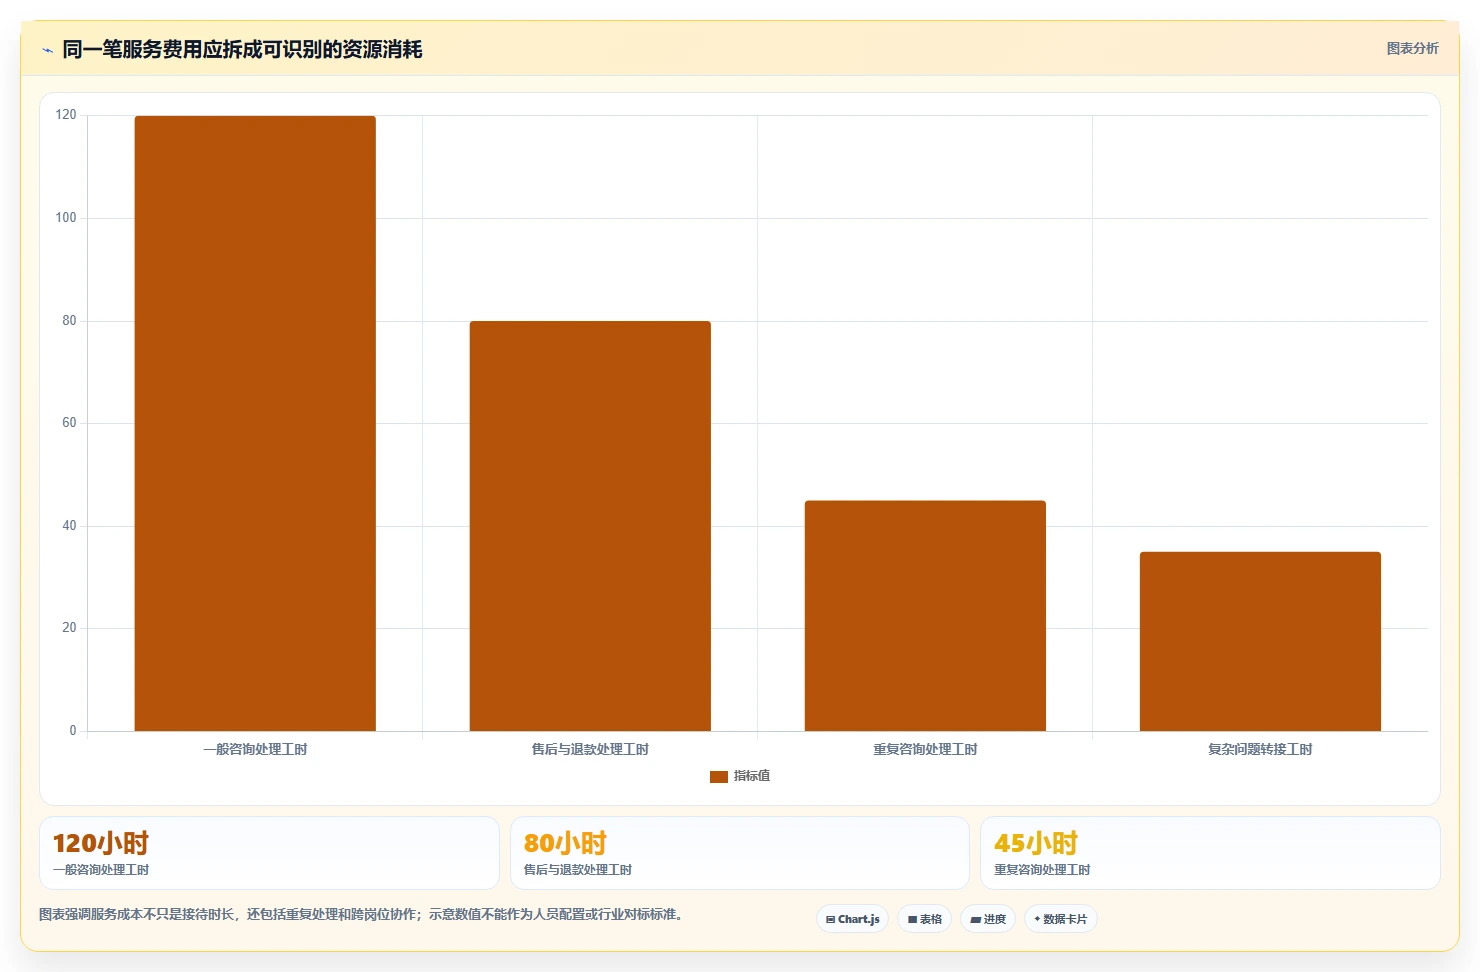Screen dimensions: 1480x972
Task: Click the 指标值 legend text
Action: pyautogui.click(x=752, y=776)
